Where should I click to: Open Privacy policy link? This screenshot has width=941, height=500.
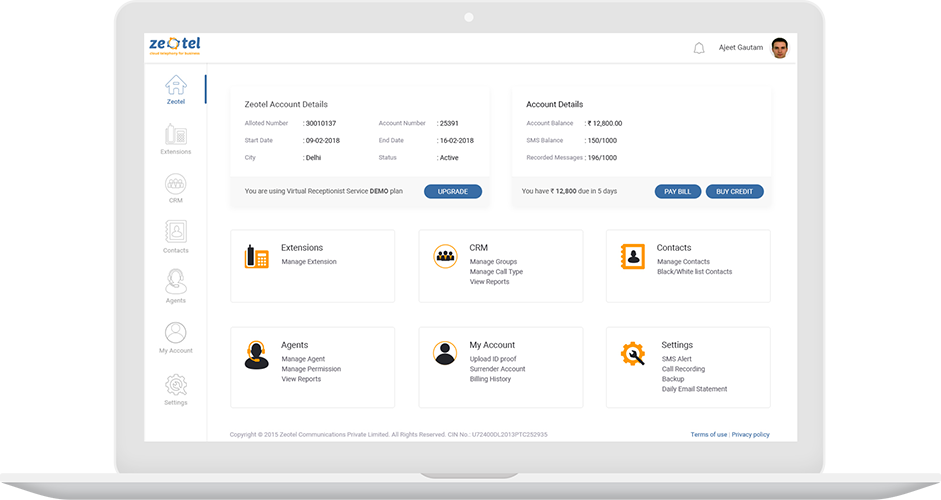pos(750,435)
